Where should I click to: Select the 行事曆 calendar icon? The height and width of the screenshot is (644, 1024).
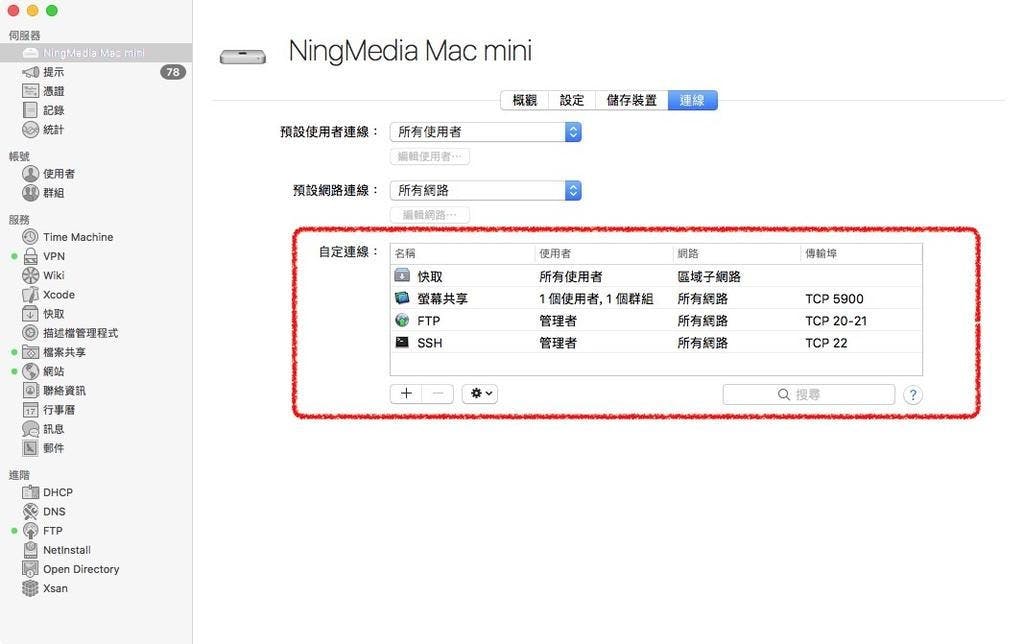(x=31, y=410)
